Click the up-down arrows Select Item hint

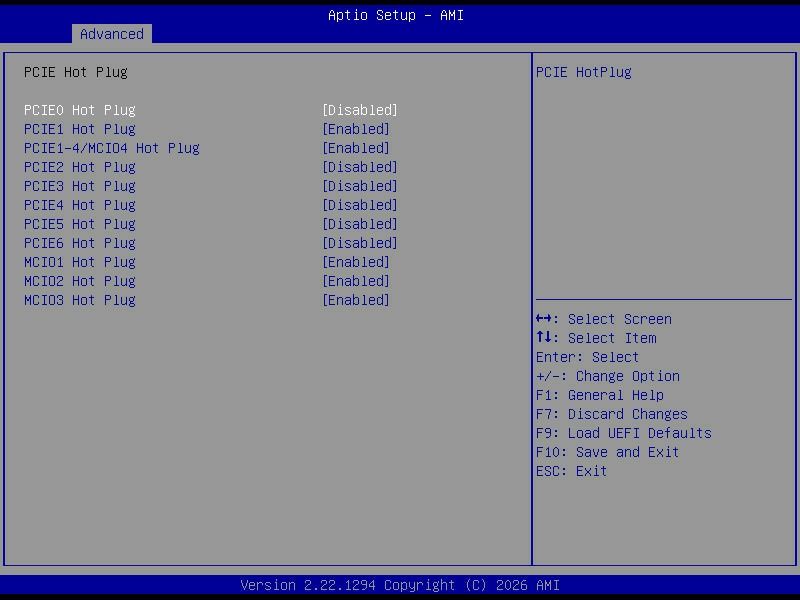596,338
